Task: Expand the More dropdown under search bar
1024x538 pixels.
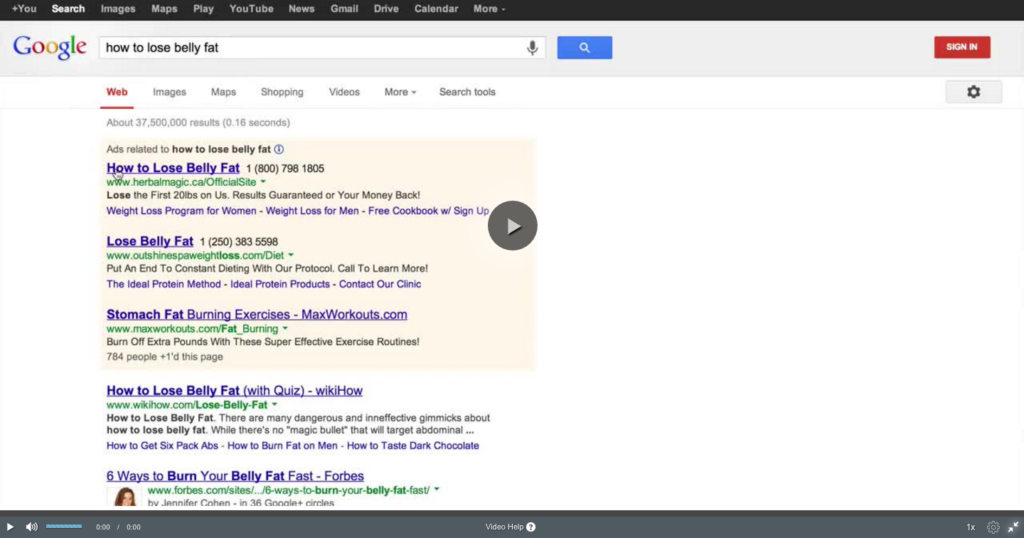Action: point(400,92)
